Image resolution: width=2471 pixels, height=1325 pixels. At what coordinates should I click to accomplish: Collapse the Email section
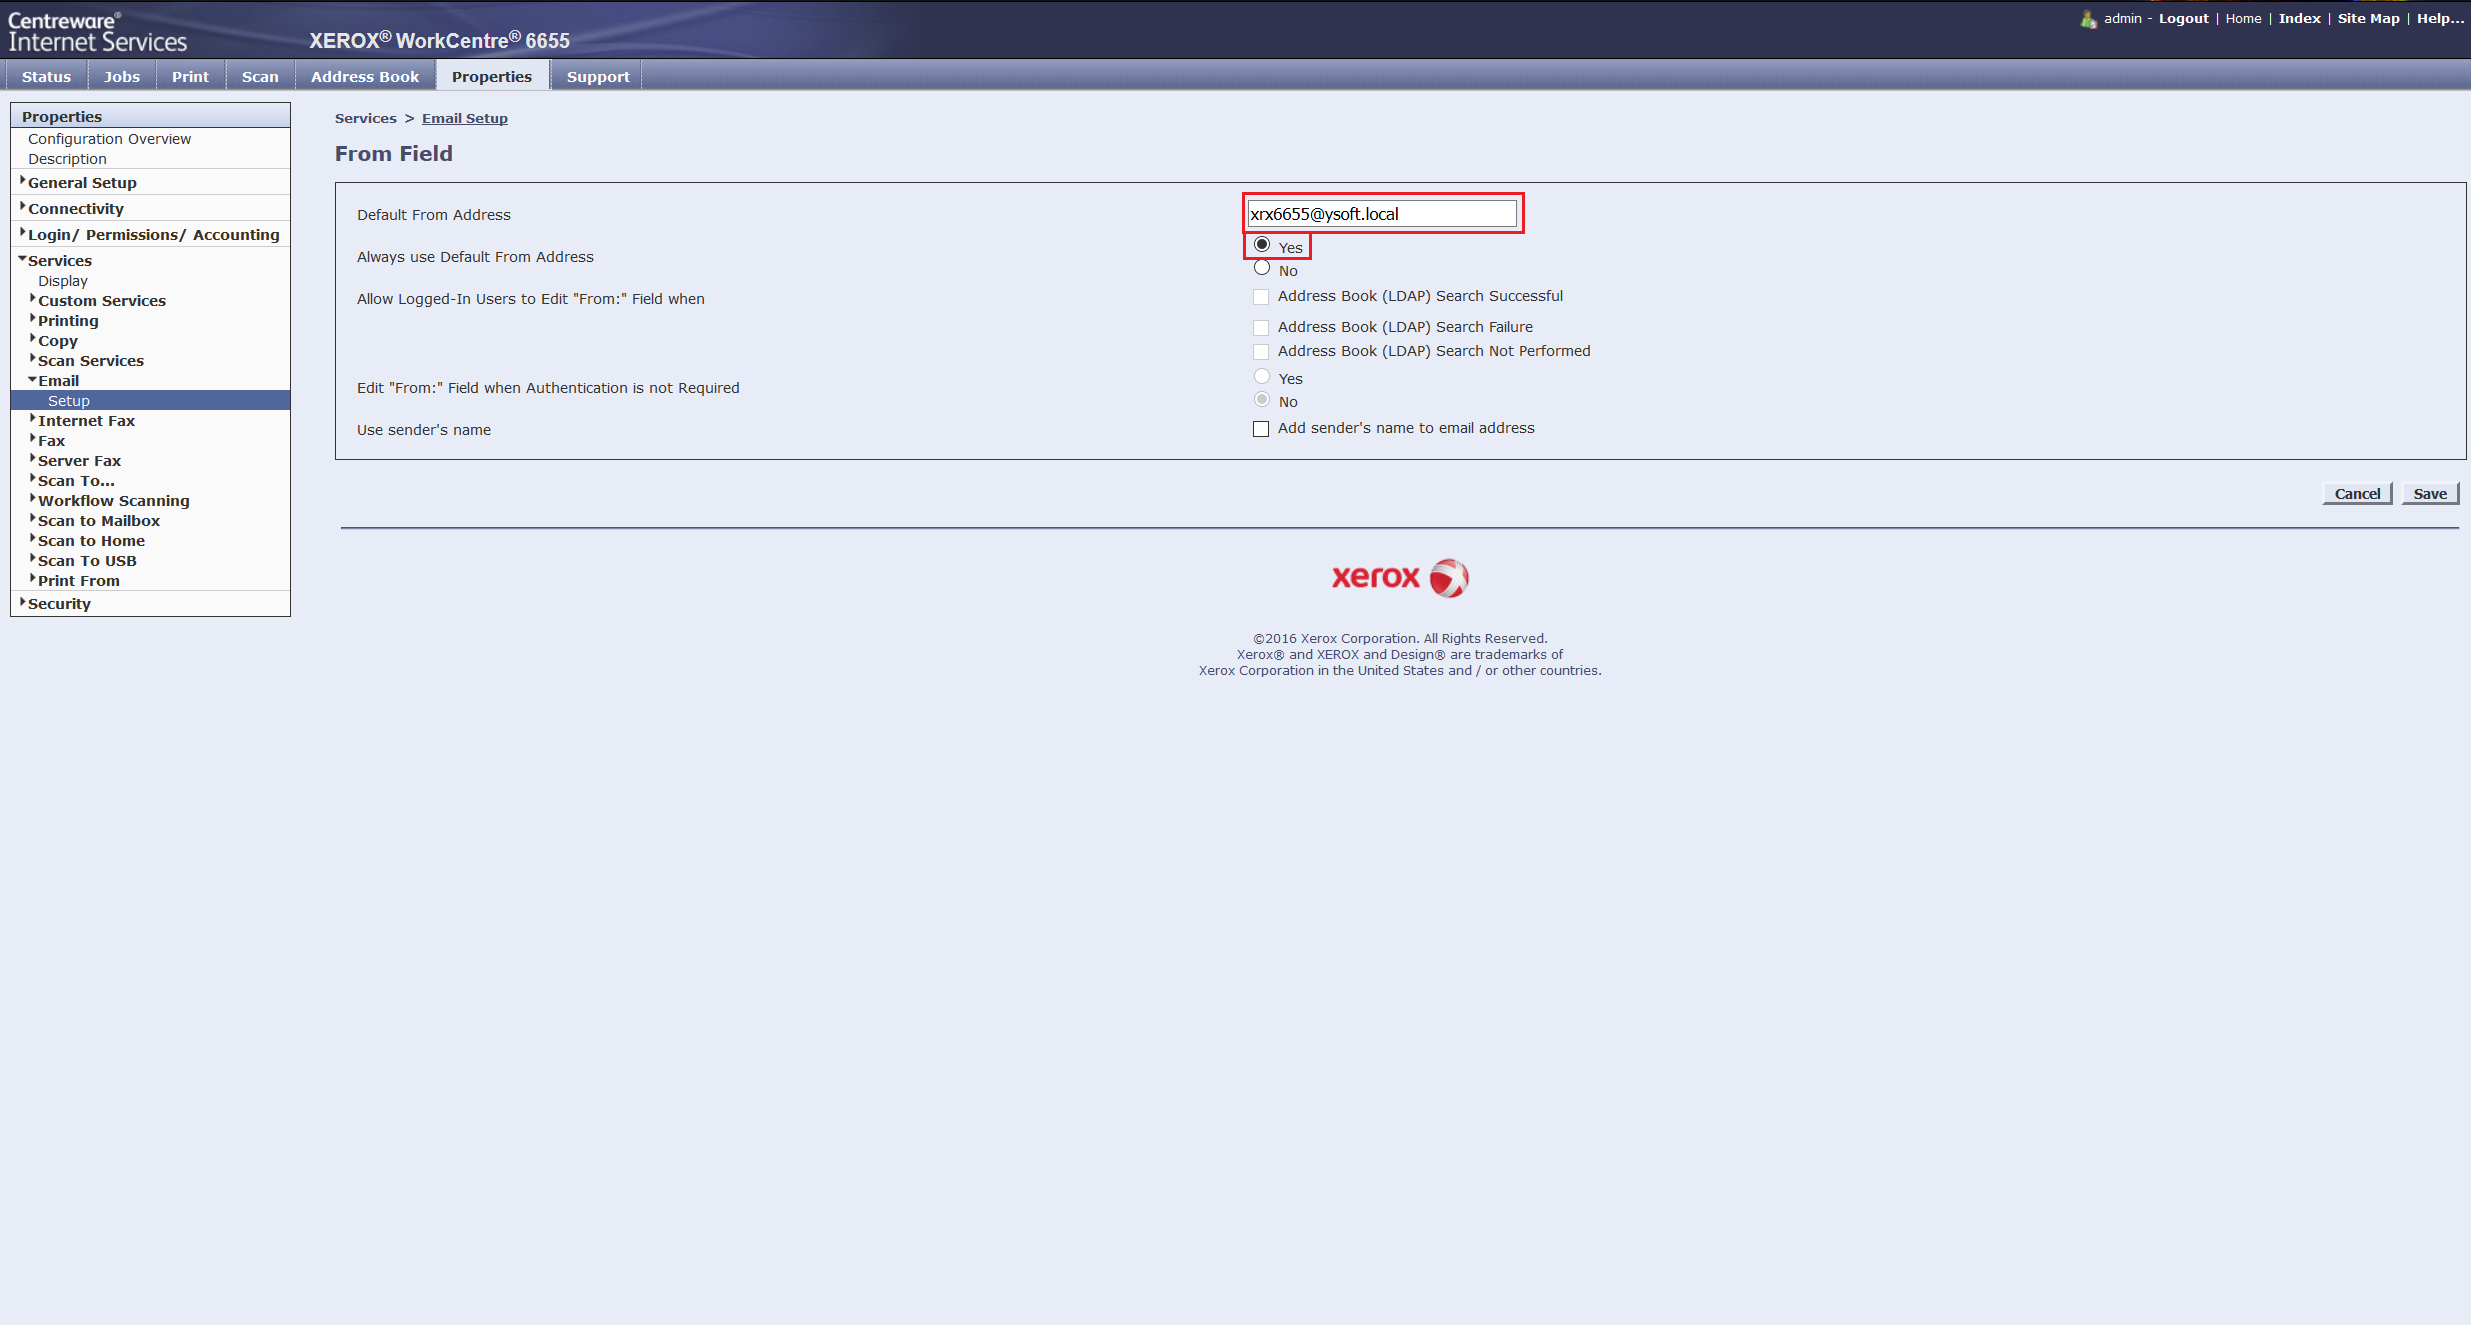(x=59, y=380)
